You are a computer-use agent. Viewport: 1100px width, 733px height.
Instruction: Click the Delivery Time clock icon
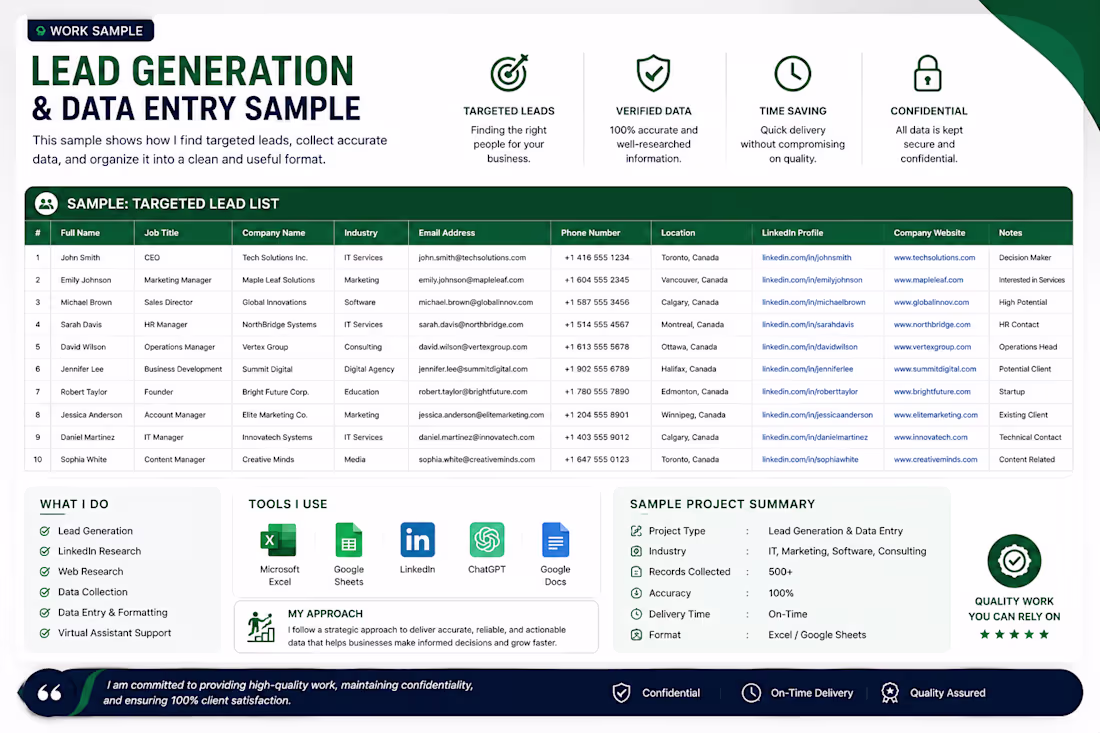pyautogui.click(x=636, y=614)
